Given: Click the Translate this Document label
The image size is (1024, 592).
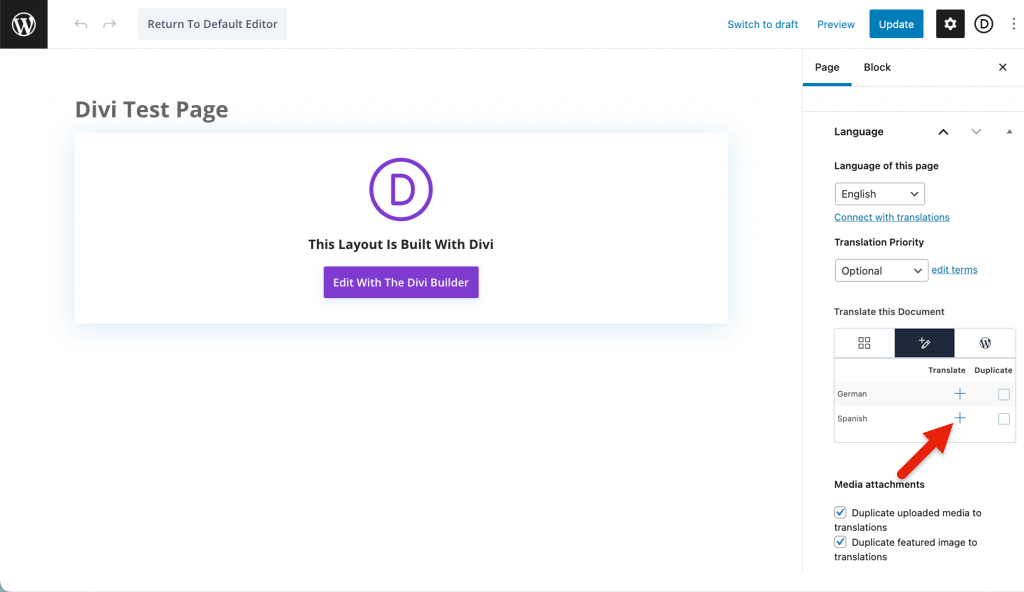Looking at the screenshot, I should (x=889, y=312).
